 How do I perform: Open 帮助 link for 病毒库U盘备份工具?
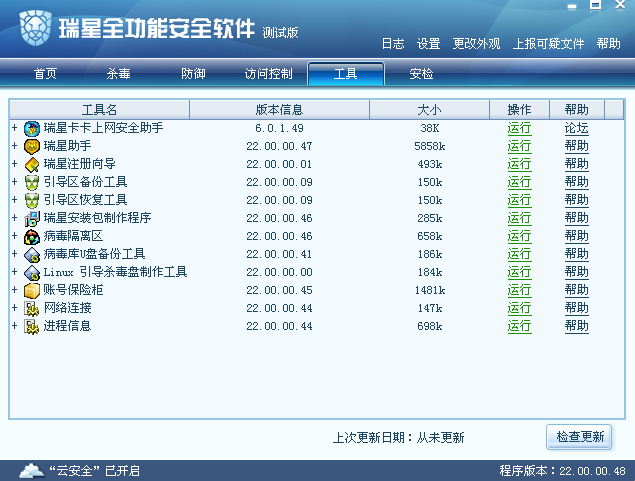577,255
